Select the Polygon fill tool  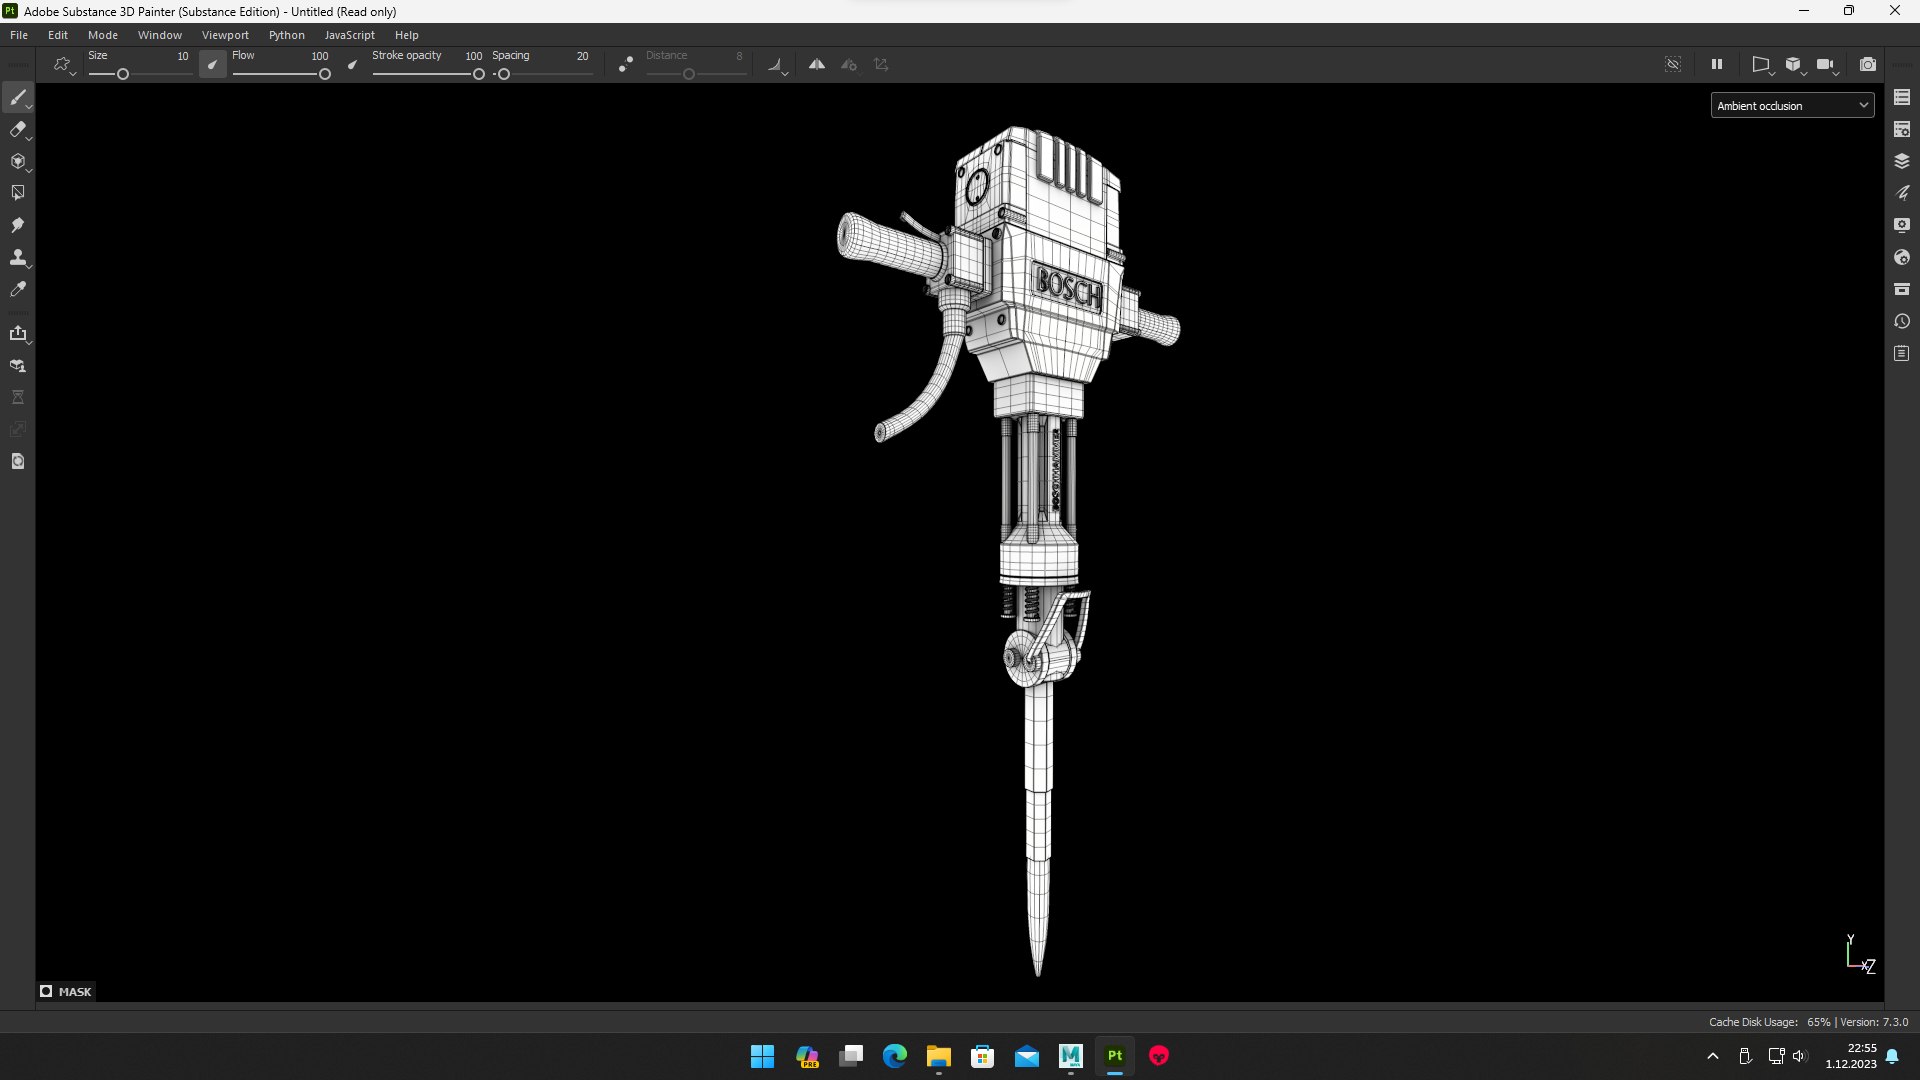point(18,193)
